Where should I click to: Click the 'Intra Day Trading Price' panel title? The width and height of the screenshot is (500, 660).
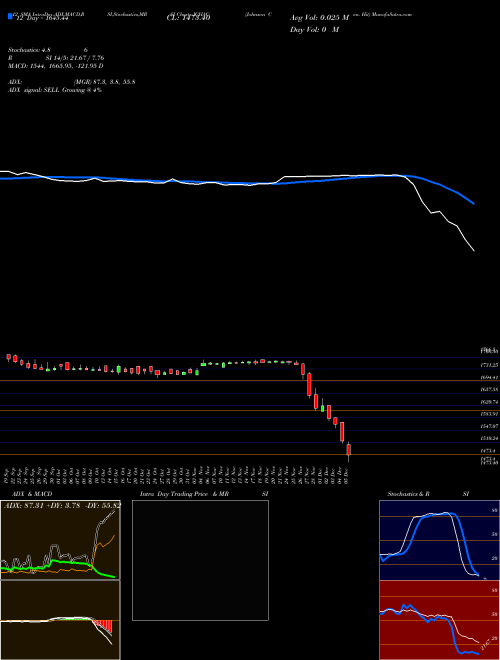(x=174, y=494)
